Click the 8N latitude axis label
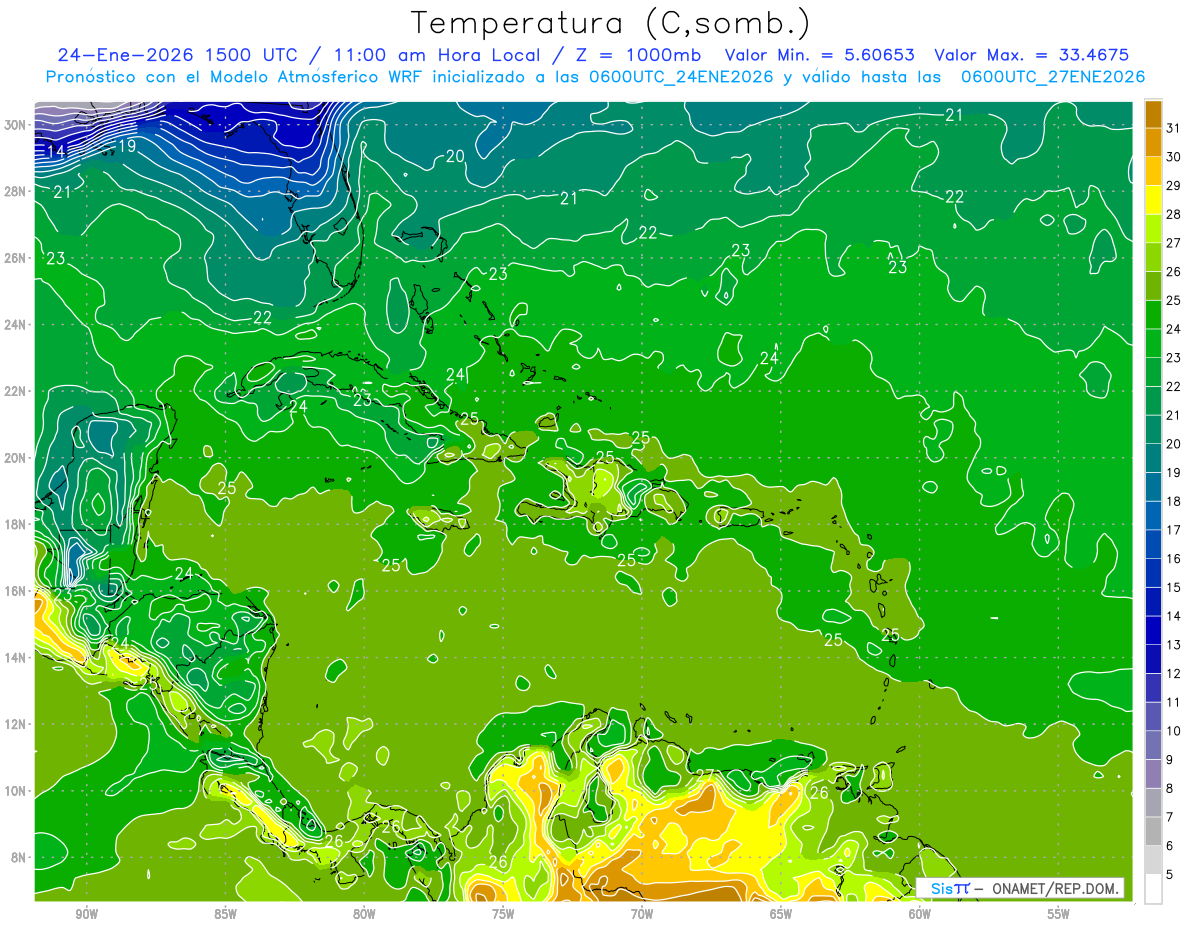The height and width of the screenshot is (927, 1200). tap(19, 857)
